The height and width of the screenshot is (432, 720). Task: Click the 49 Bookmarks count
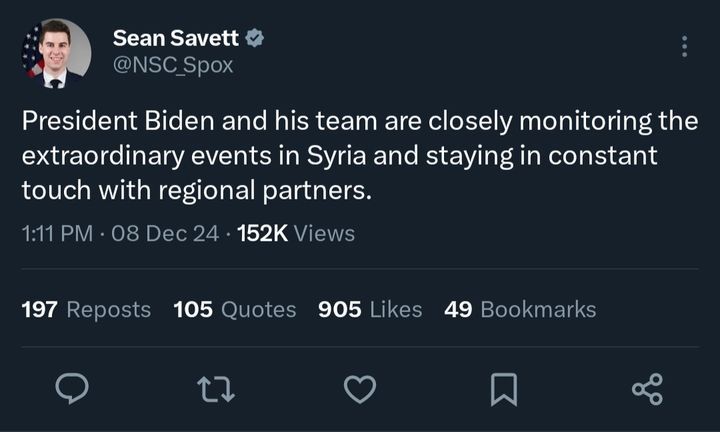pyautogui.click(x=520, y=309)
